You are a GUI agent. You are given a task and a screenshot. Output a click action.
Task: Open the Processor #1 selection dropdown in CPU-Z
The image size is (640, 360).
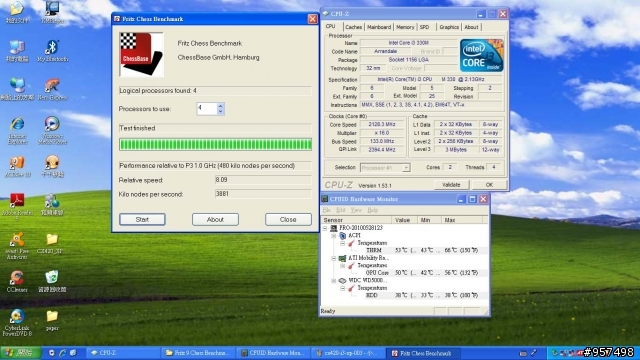coord(406,168)
